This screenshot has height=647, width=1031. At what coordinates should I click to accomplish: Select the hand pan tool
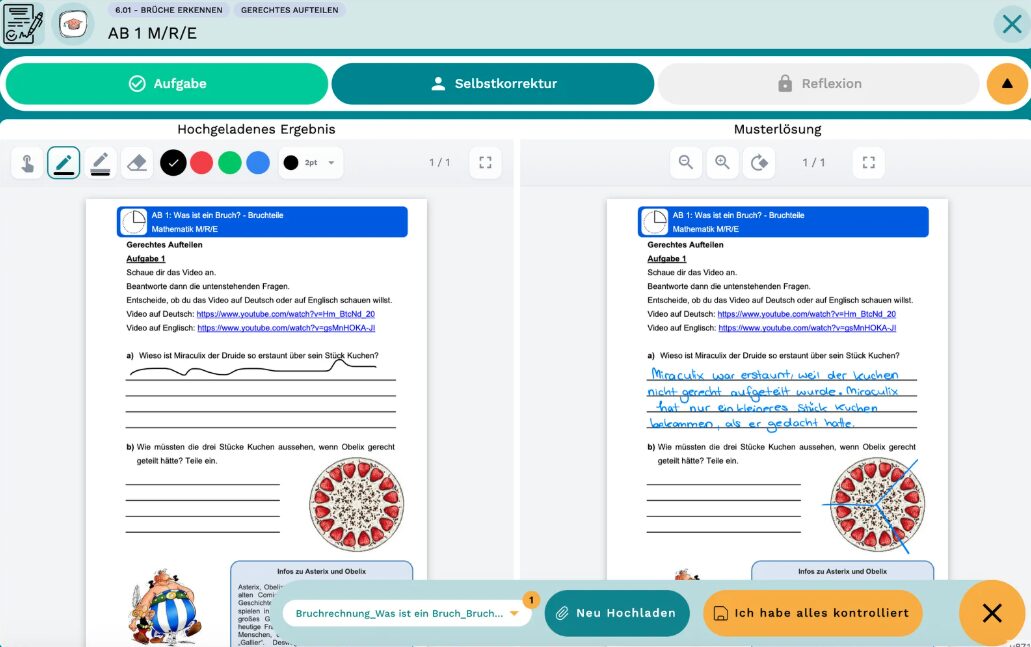pos(28,162)
